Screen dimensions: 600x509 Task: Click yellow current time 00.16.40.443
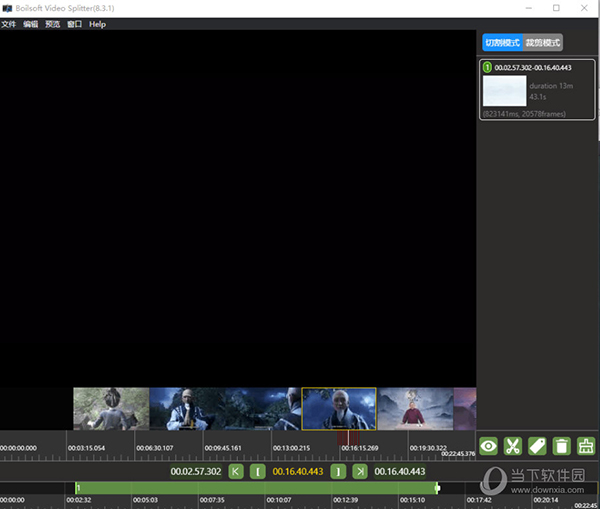(x=298, y=471)
